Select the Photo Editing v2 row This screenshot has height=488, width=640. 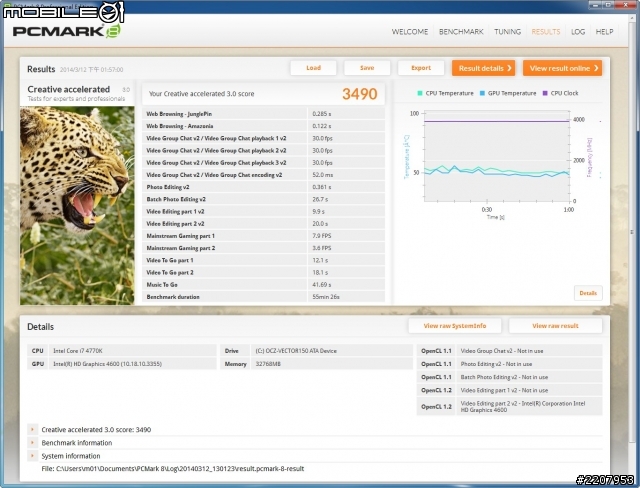pos(263,187)
